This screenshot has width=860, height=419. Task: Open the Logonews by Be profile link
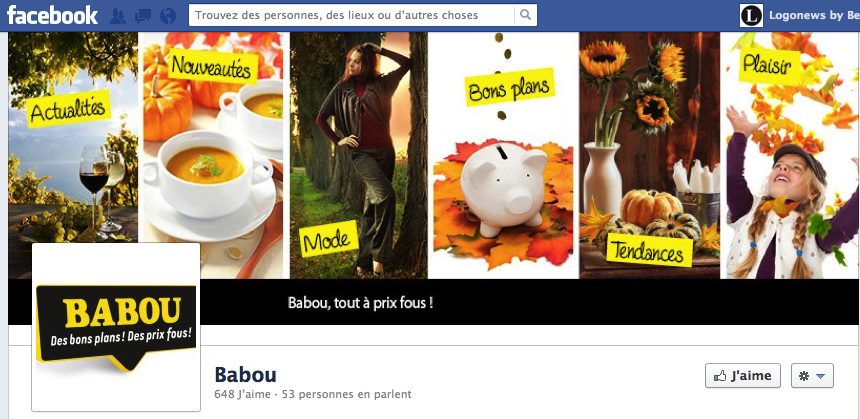814,15
